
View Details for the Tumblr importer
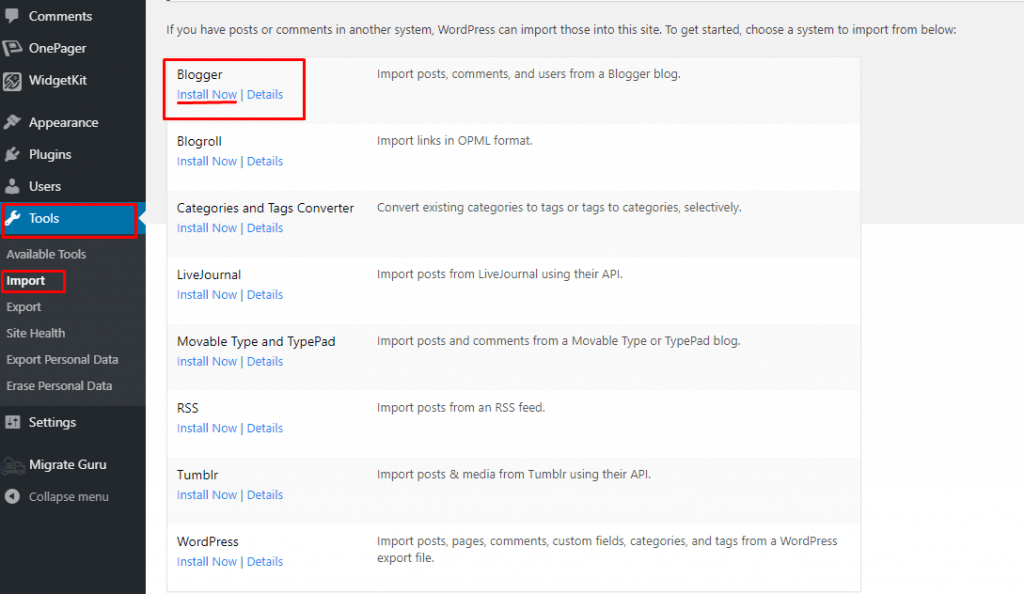pyautogui.click(x=264, y=495)
